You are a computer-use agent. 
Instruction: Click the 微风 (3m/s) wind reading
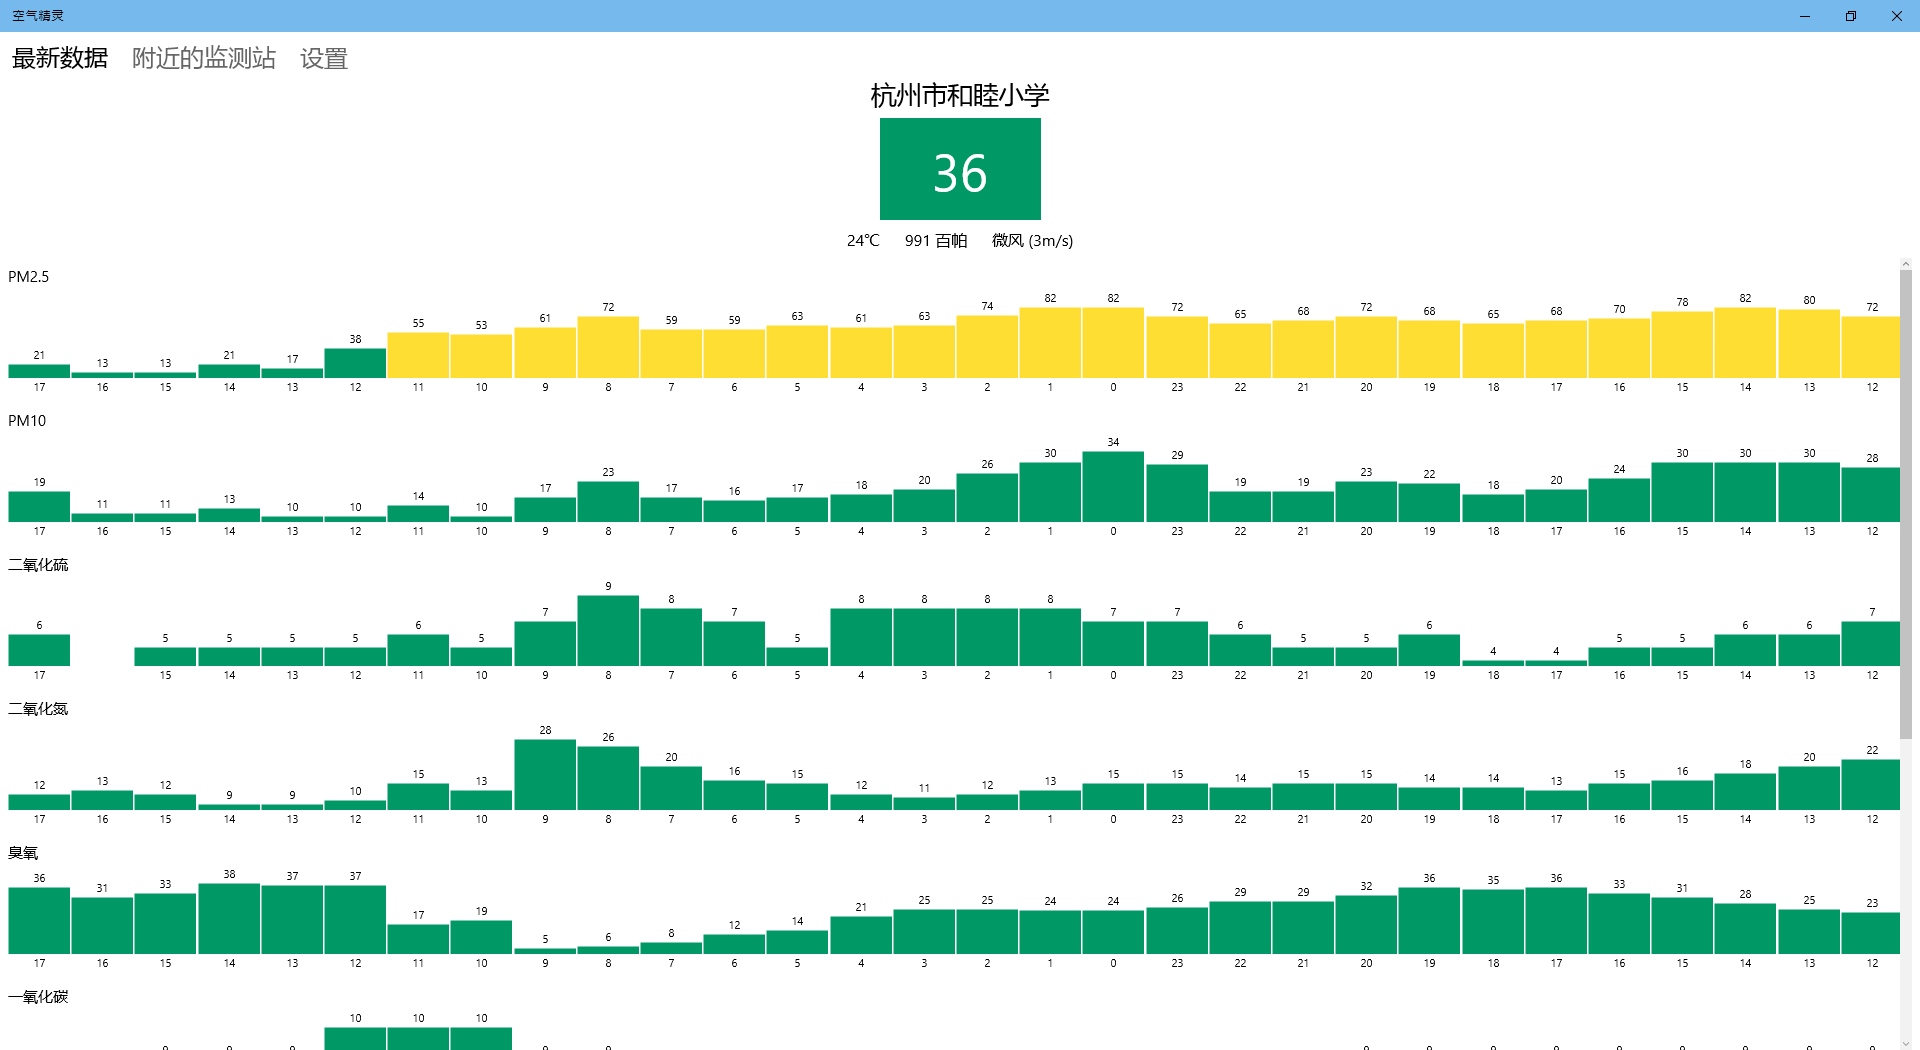[1032, 241]
